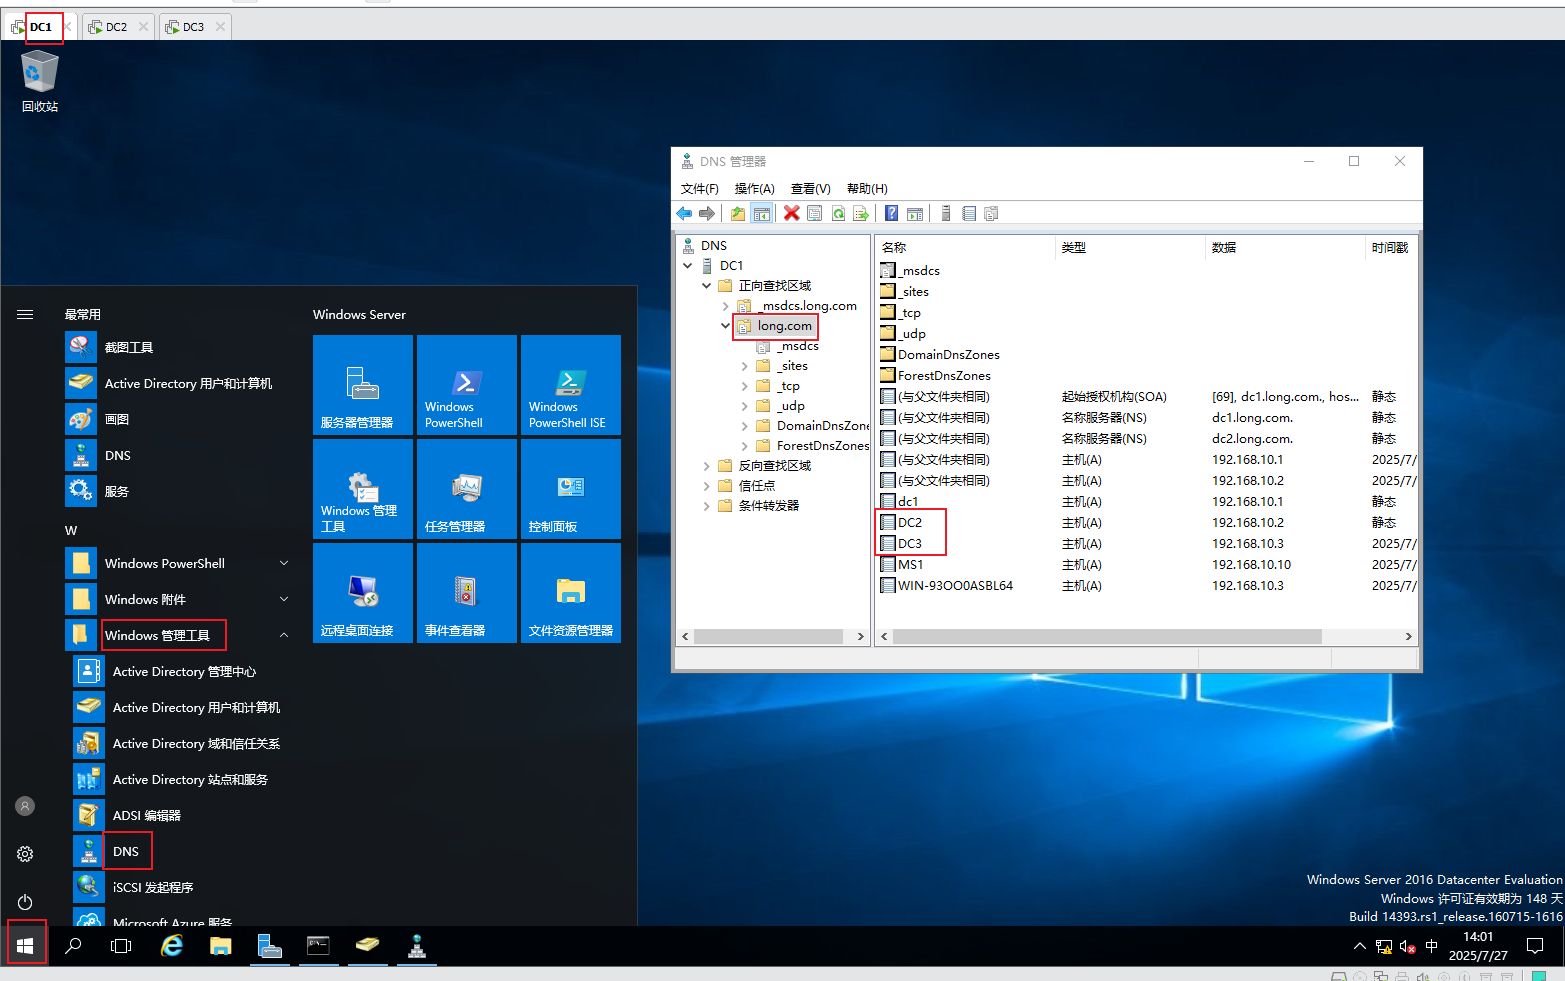The width and height of the screenshot is (1565, 981).
Task: Expand Windows 附件 folder in Start menu
Action: [284, 599]
